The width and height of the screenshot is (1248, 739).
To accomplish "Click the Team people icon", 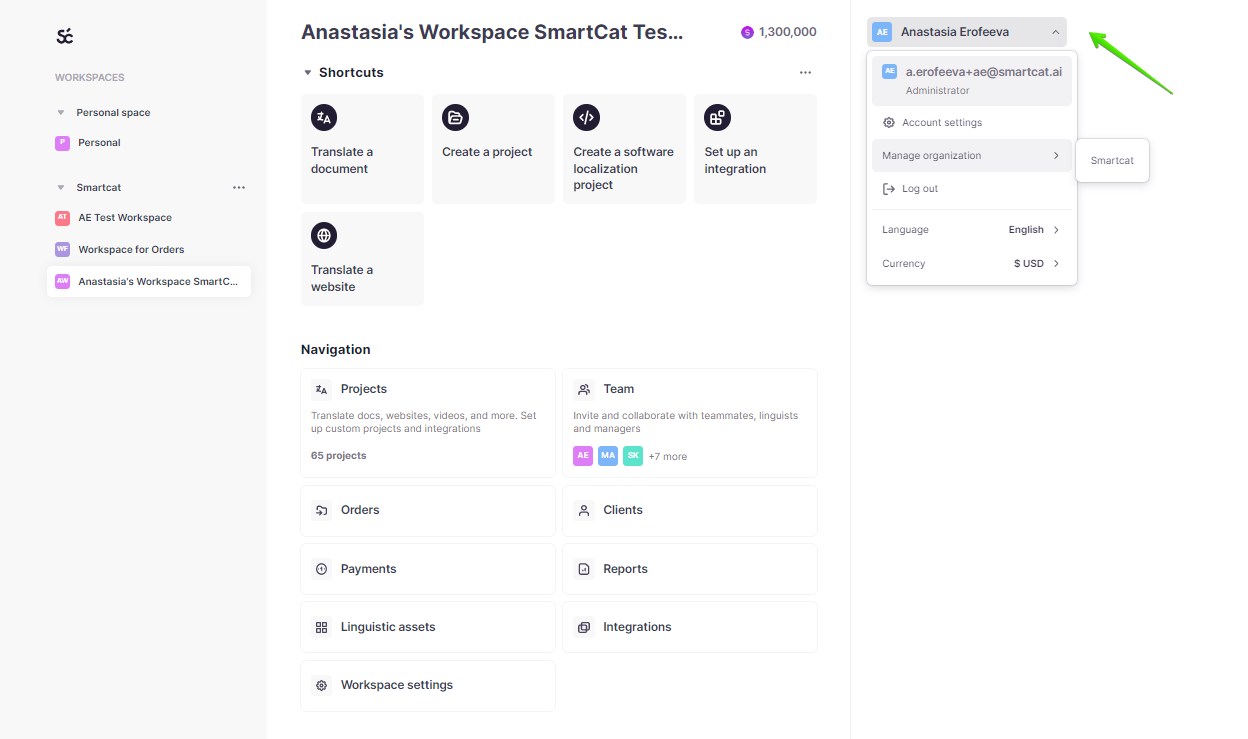I will 584,390.
